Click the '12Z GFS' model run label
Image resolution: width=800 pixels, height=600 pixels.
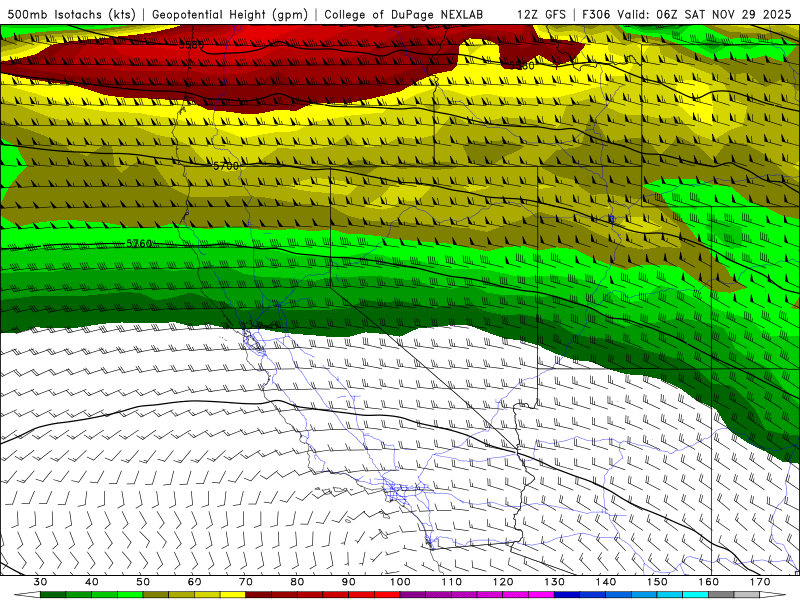point(541,14)
